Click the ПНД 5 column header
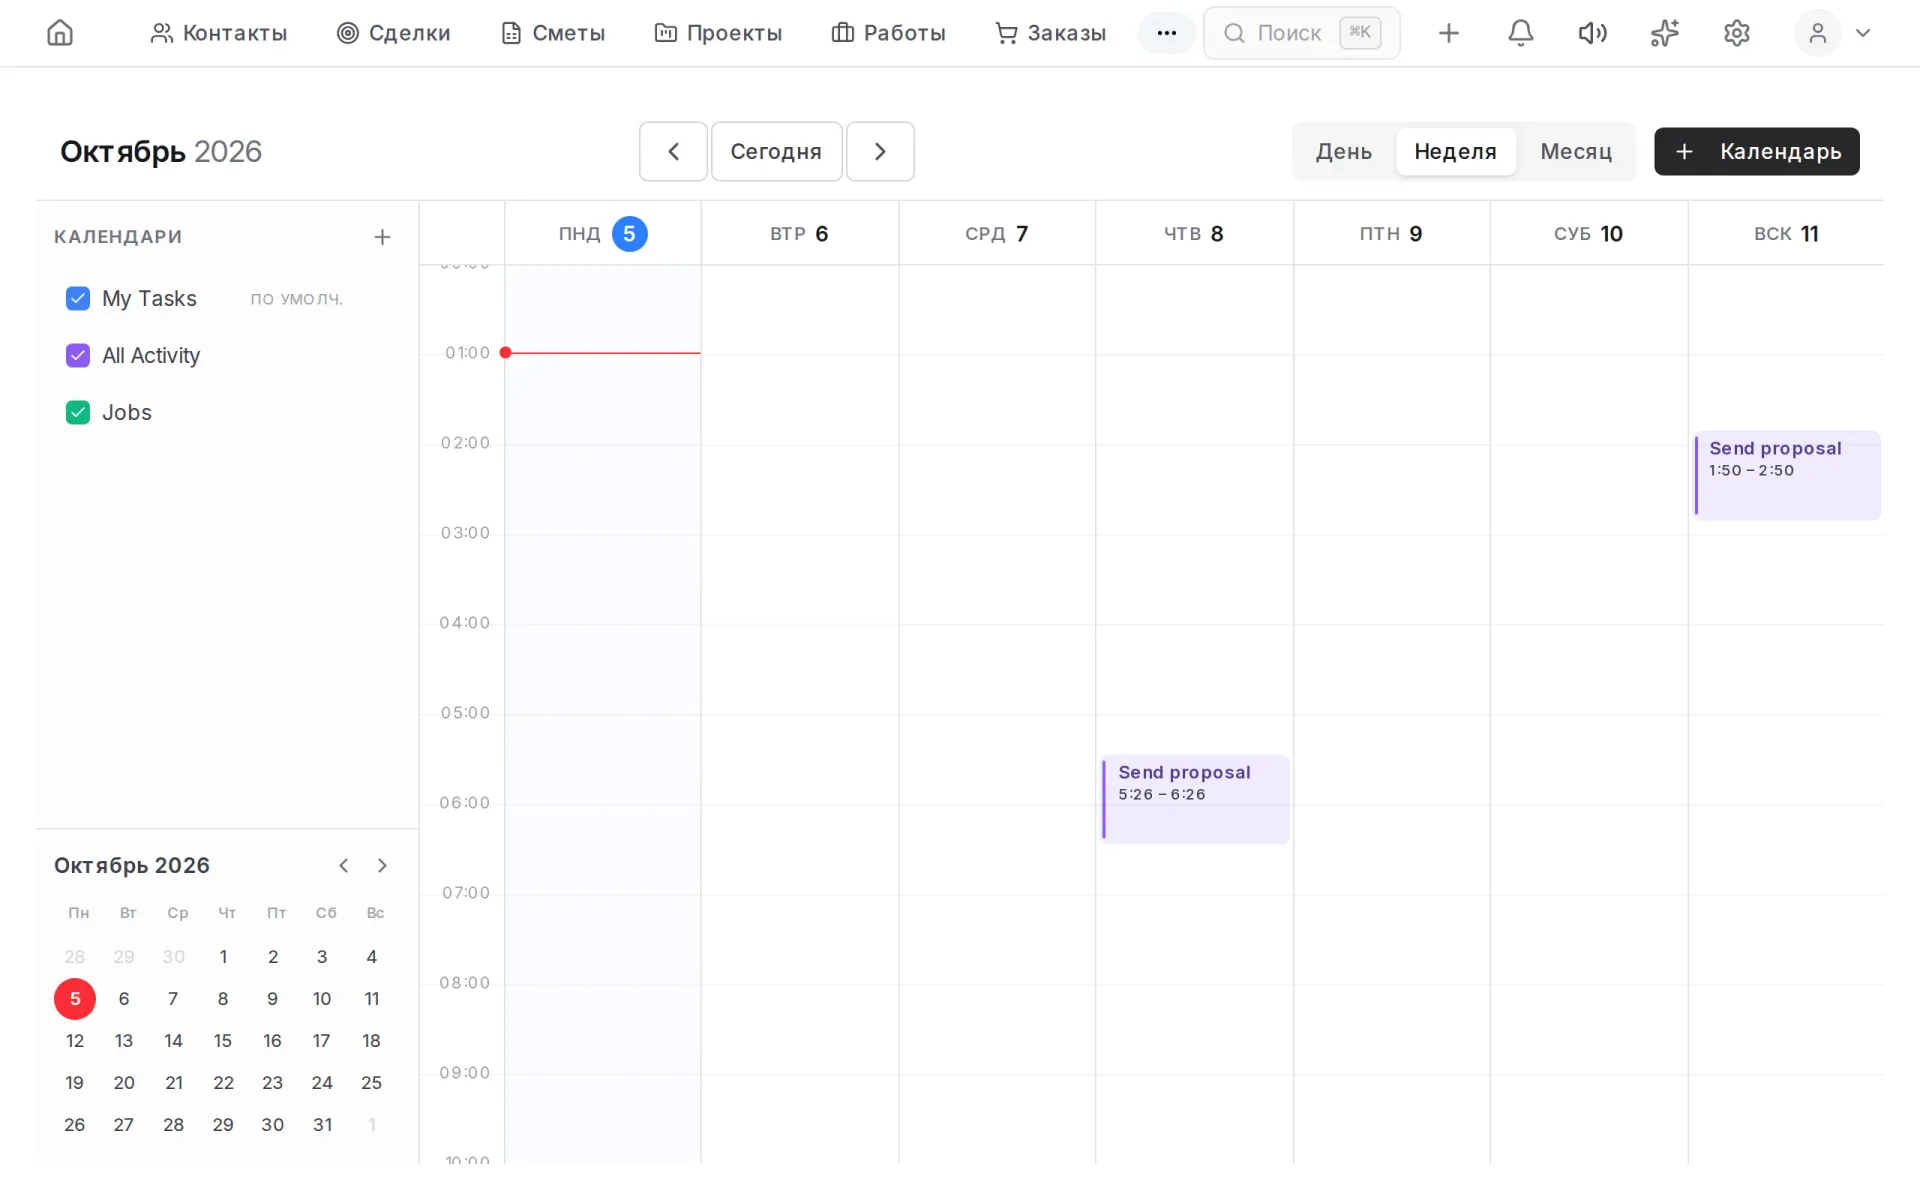 click(603, 233)
